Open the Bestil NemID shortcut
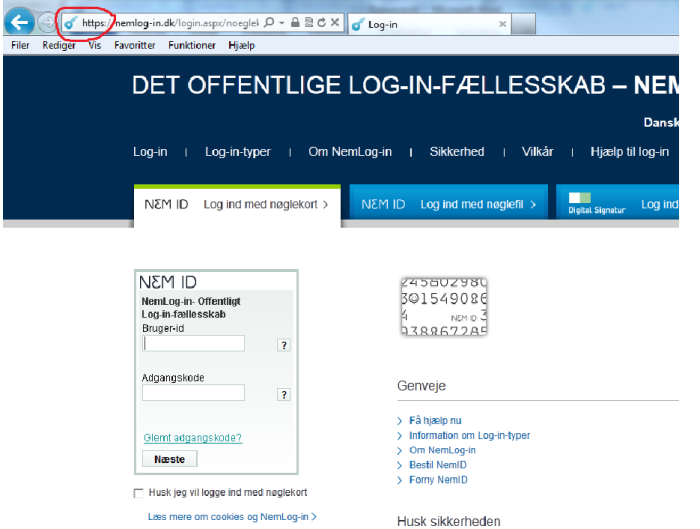This screenshot has width=700, height=529. pos(438,465)
